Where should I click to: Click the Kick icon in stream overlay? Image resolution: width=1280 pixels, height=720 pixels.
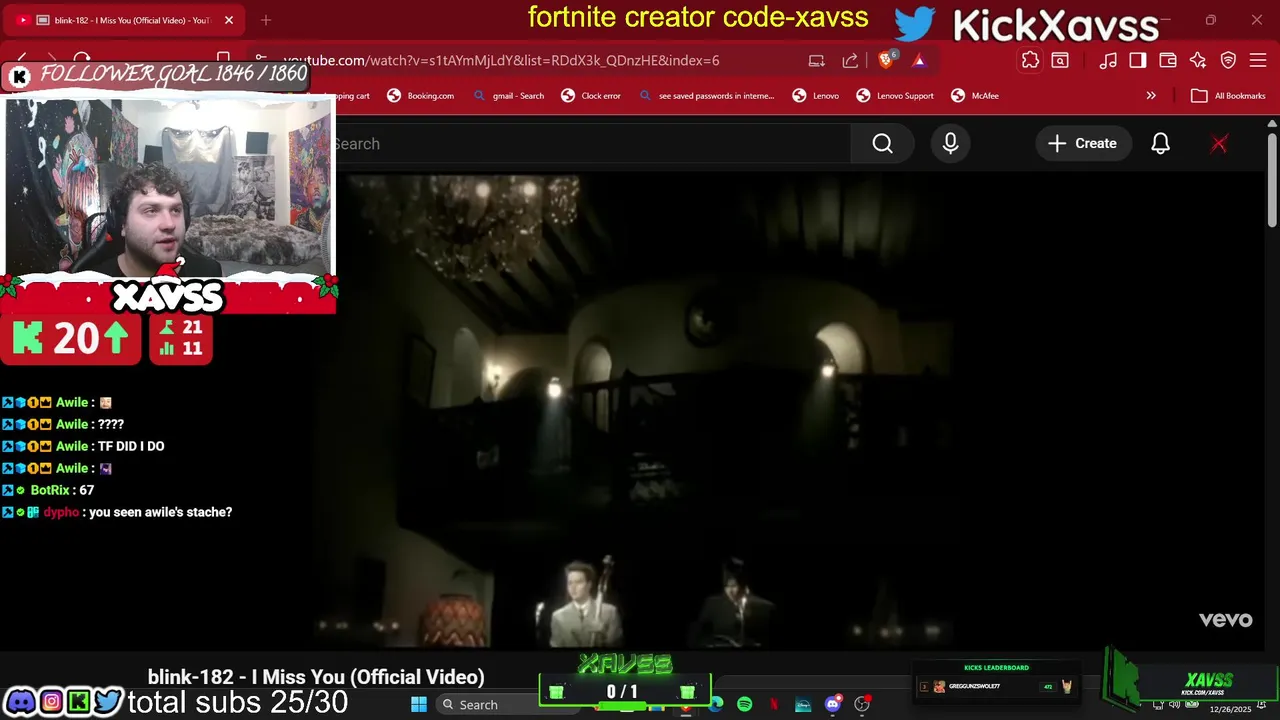[78, 702]
